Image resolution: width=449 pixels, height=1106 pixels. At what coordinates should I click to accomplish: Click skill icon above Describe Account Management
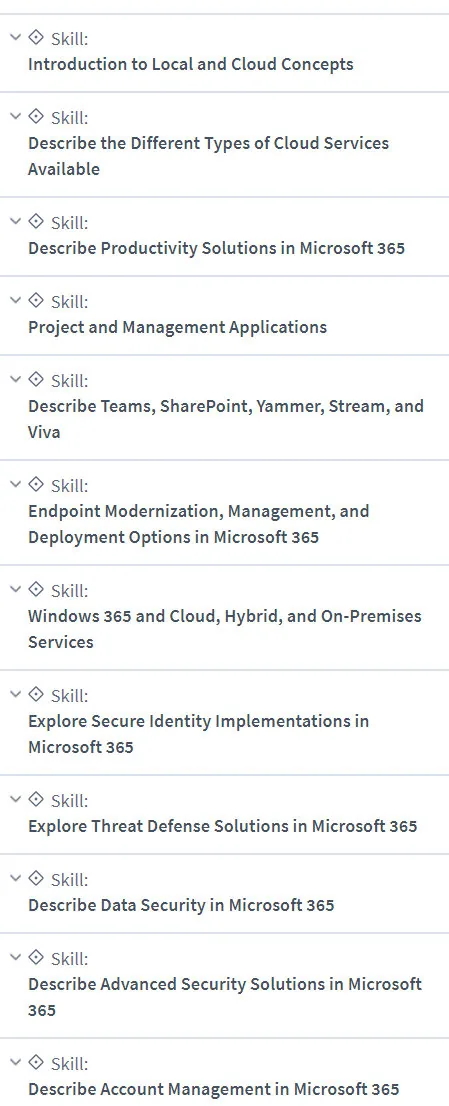(36, 1062)
